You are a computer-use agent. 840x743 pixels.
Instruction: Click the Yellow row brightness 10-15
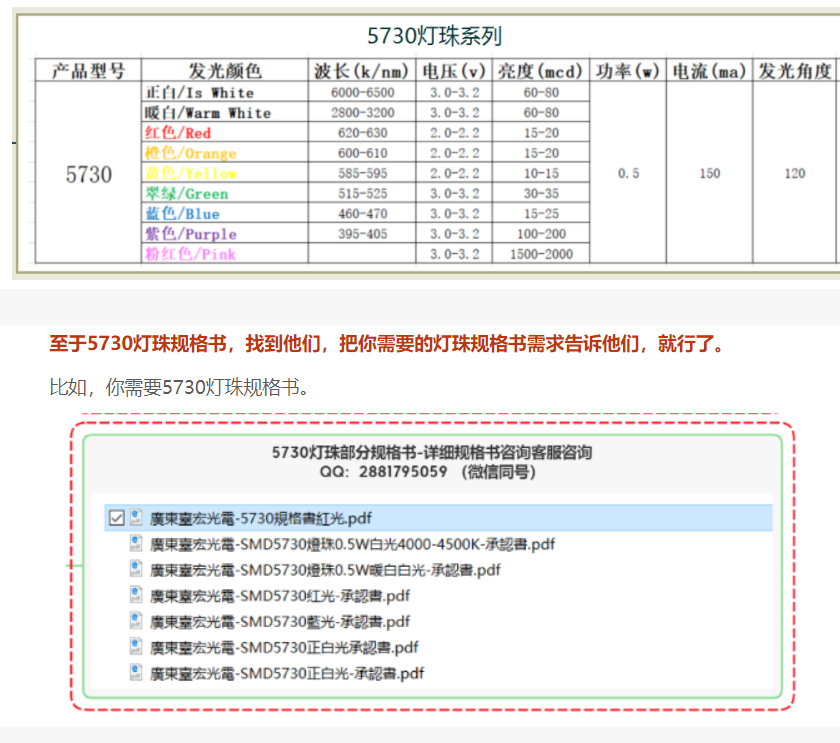541,173
